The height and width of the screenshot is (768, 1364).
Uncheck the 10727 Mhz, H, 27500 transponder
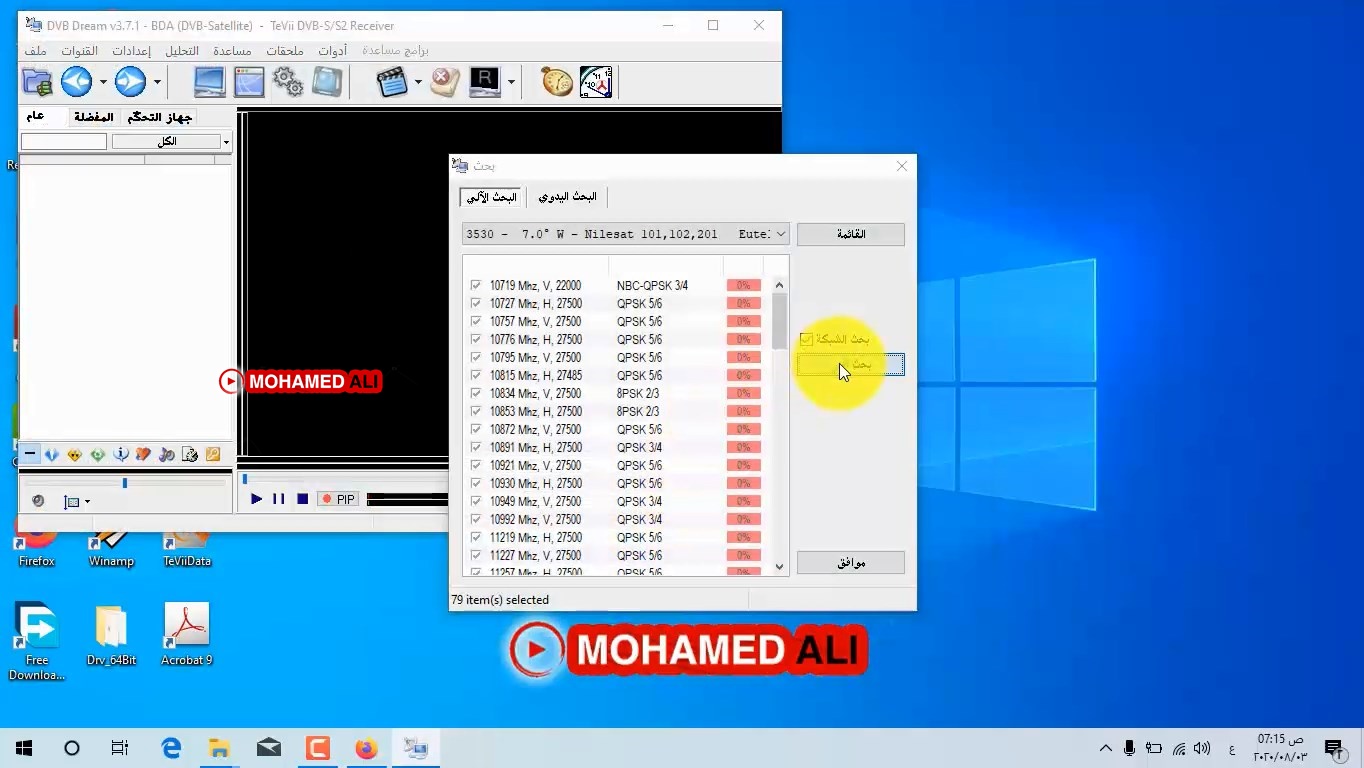coord(476,304)
